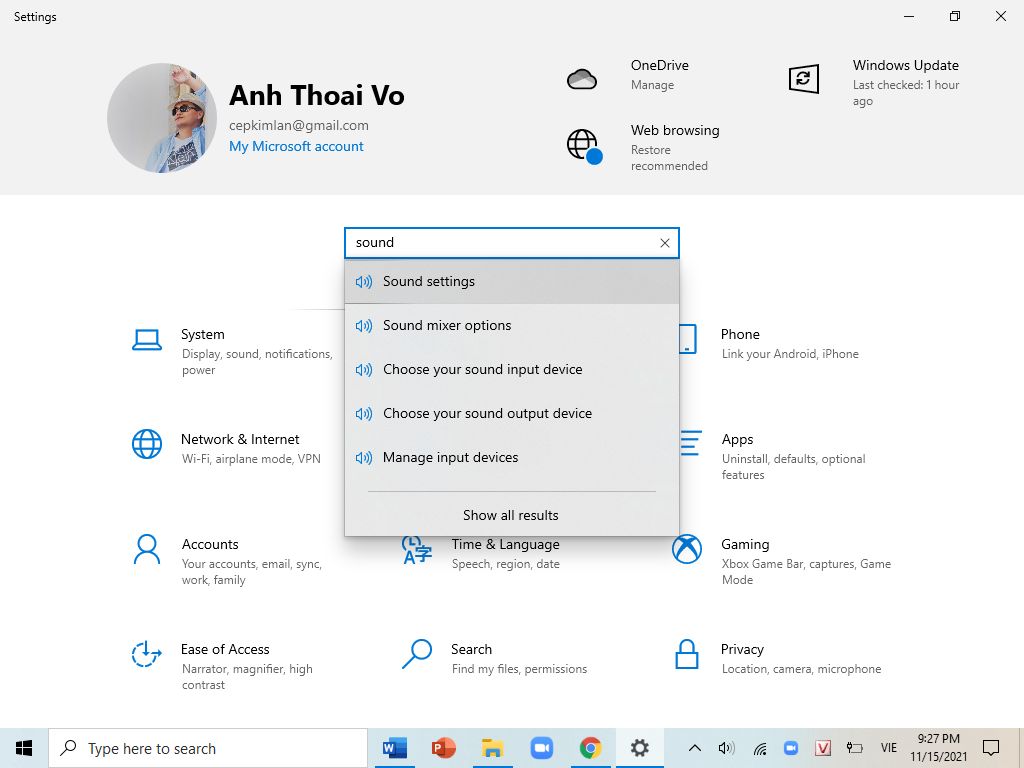
Task: Click the Windows Update refresh icon
Action: click(x=803, y=79)
